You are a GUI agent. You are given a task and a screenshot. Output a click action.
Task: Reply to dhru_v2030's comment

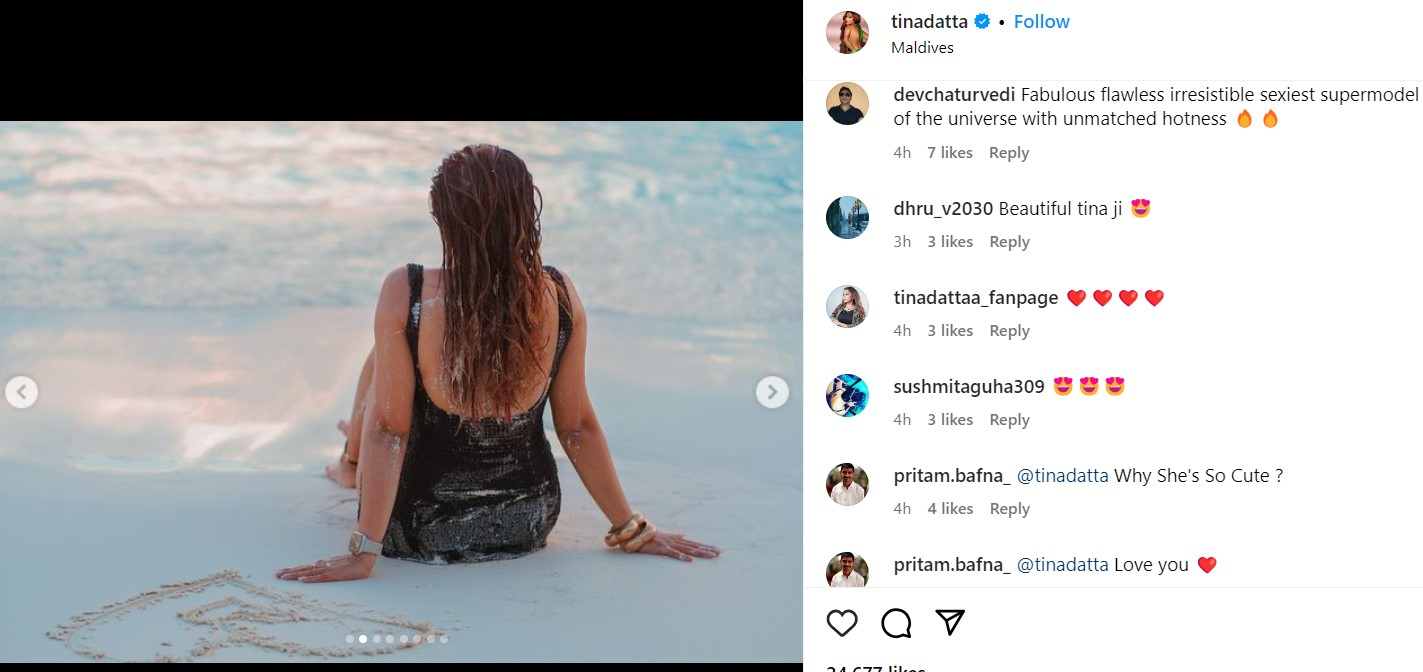pyautogui.click(x=1008, y=242)
